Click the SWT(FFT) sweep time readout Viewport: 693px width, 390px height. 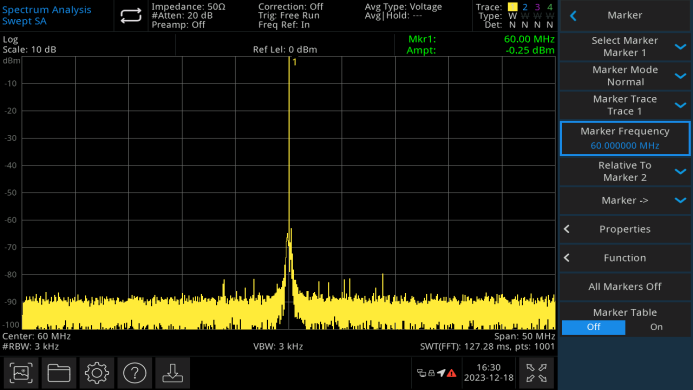point(487,346)
